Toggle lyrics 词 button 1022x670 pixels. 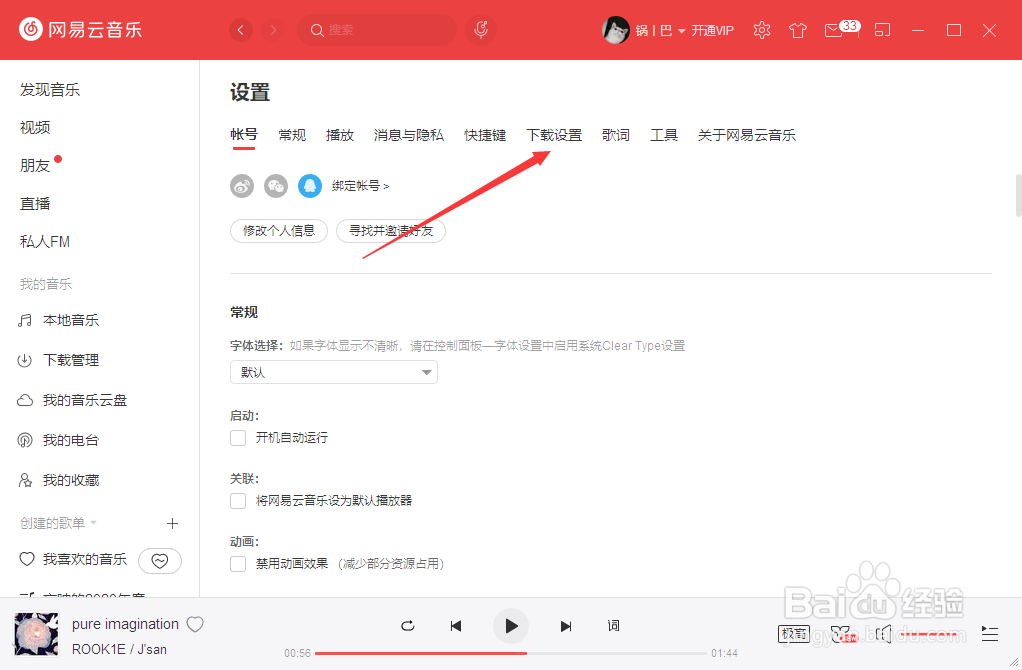tap(613, 626)
